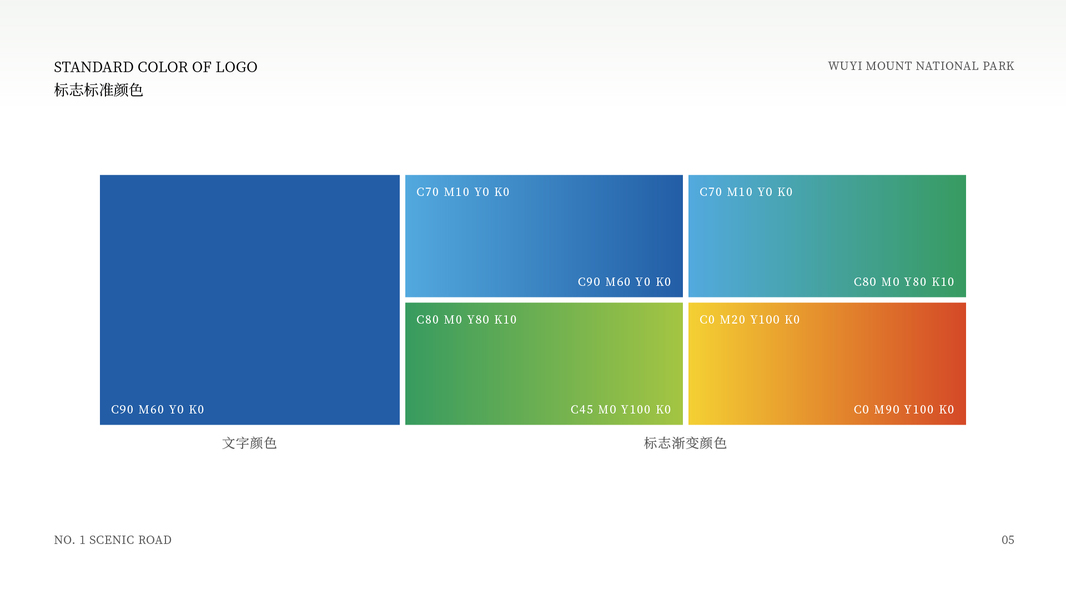
Task: Click the solid blue text color swatch
Action: (250, 300)
